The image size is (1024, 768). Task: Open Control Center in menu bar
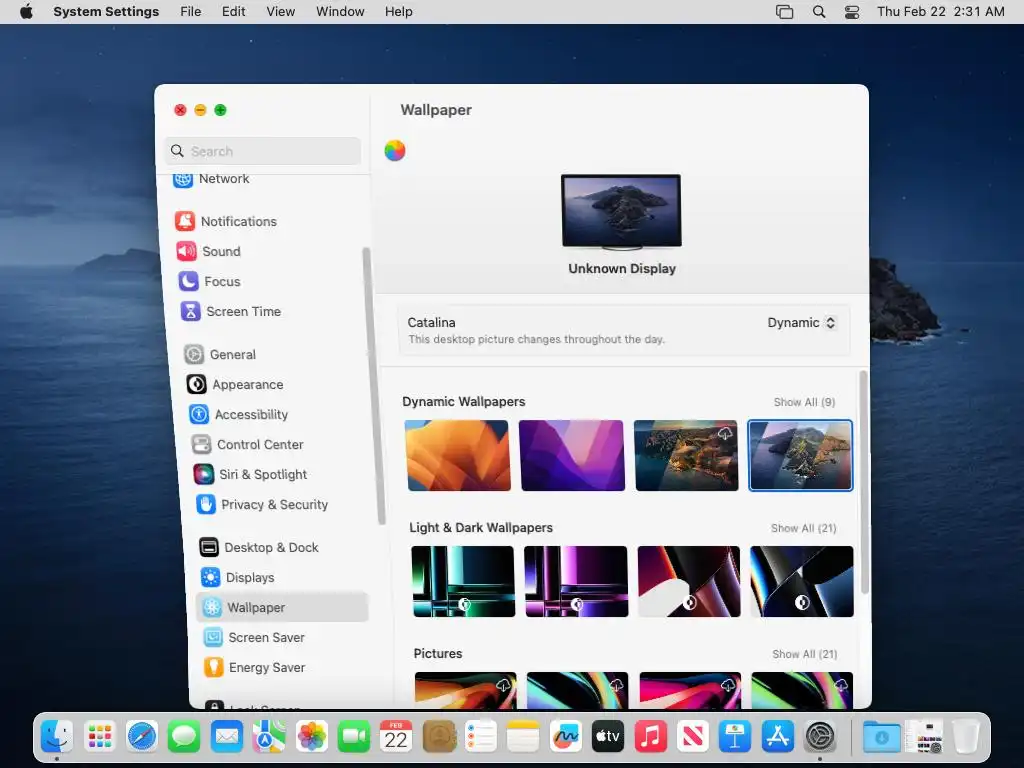point(852,12)
